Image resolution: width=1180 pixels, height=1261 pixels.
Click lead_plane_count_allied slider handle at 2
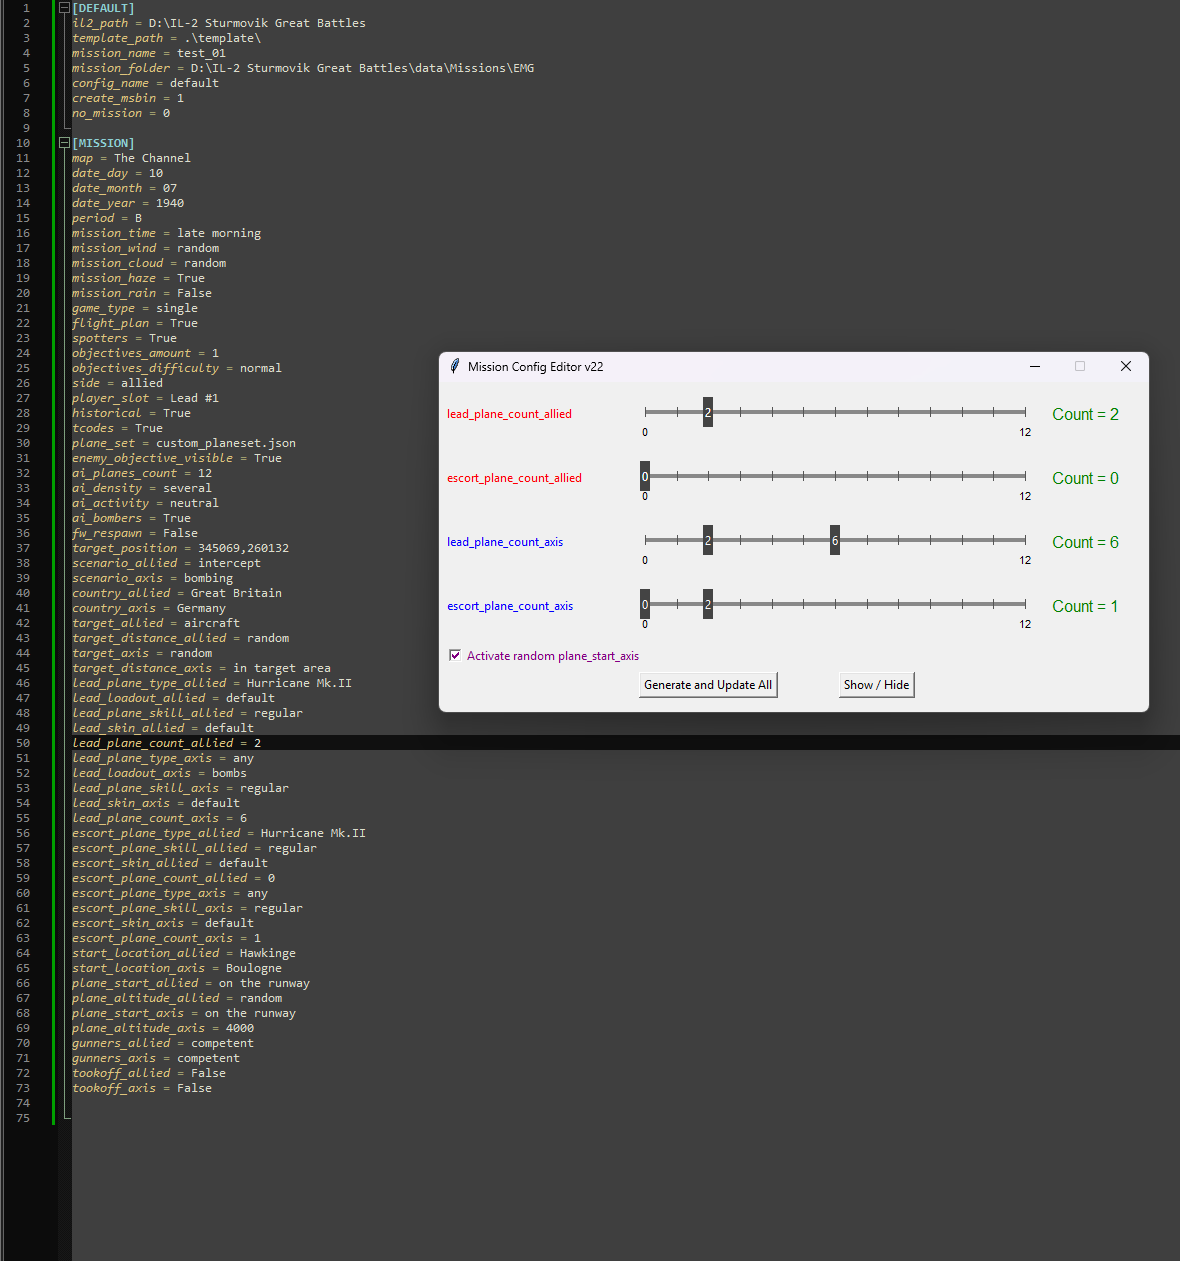(708, 412)
